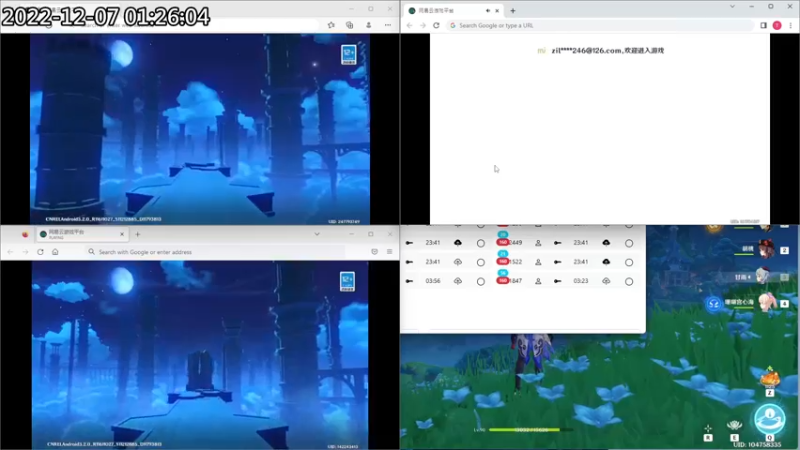Screen dimensions: 800x450
Task: Focus the Firefox address bar
Action: 214,252
